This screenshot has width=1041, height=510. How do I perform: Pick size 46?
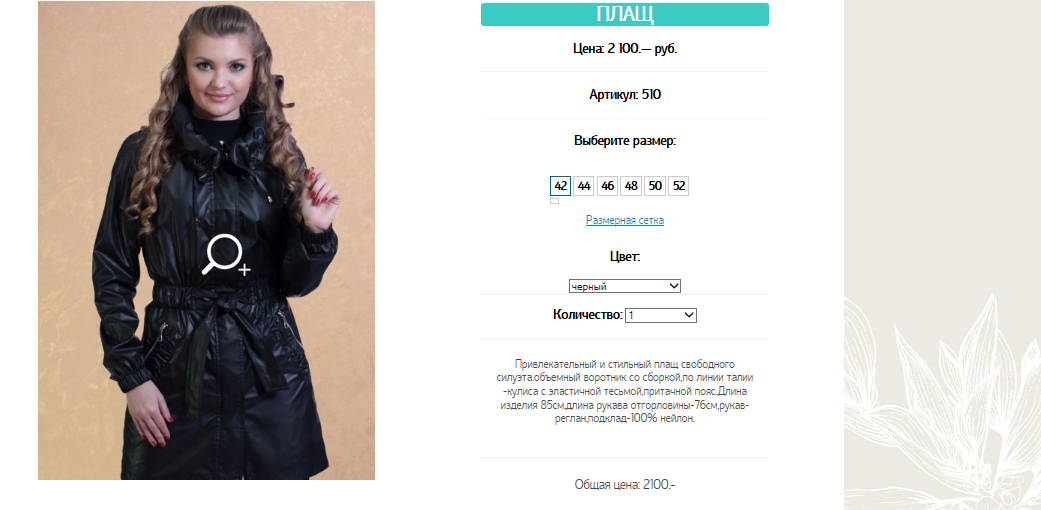pyautogui.click(x=607, y=186)
